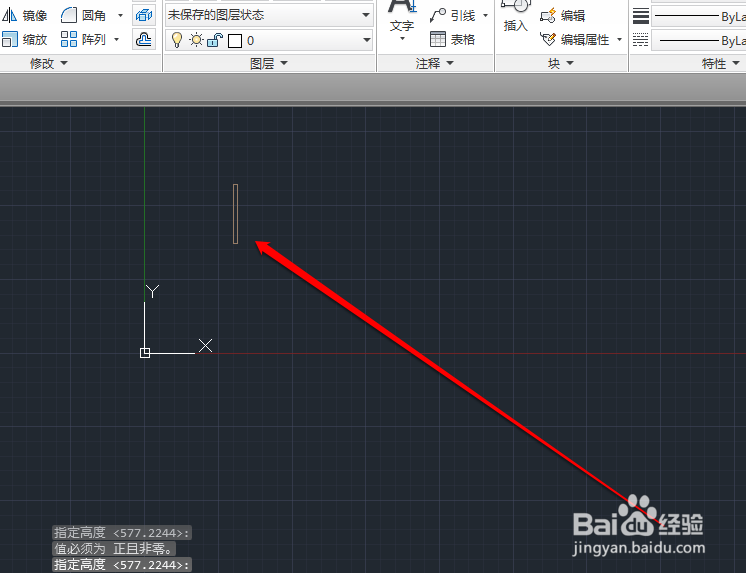Expand the 修改 (Modify) panel
The height and width of the screenshot is (573, 746).
point(49,63)
